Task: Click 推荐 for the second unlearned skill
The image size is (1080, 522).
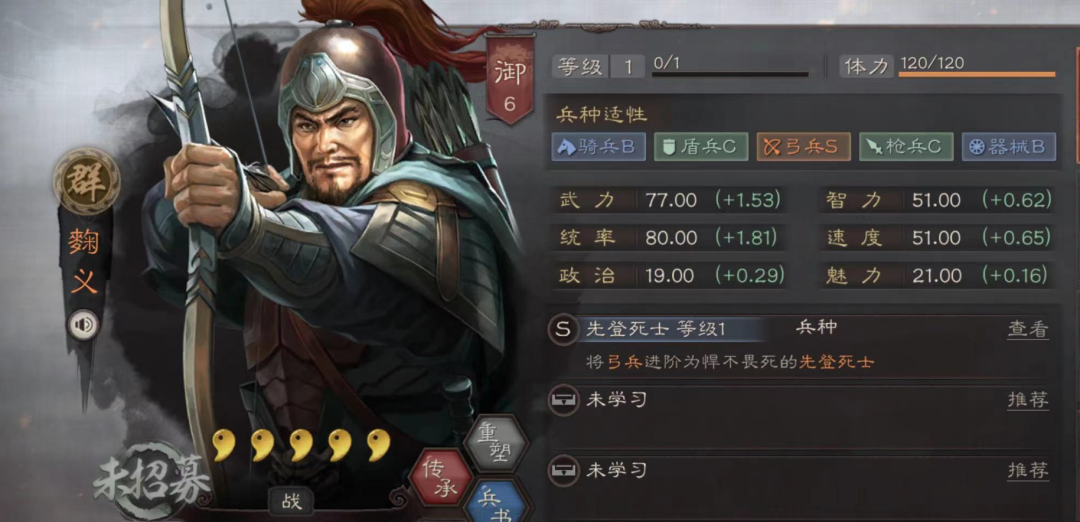Action: [x=1028, y=470]
